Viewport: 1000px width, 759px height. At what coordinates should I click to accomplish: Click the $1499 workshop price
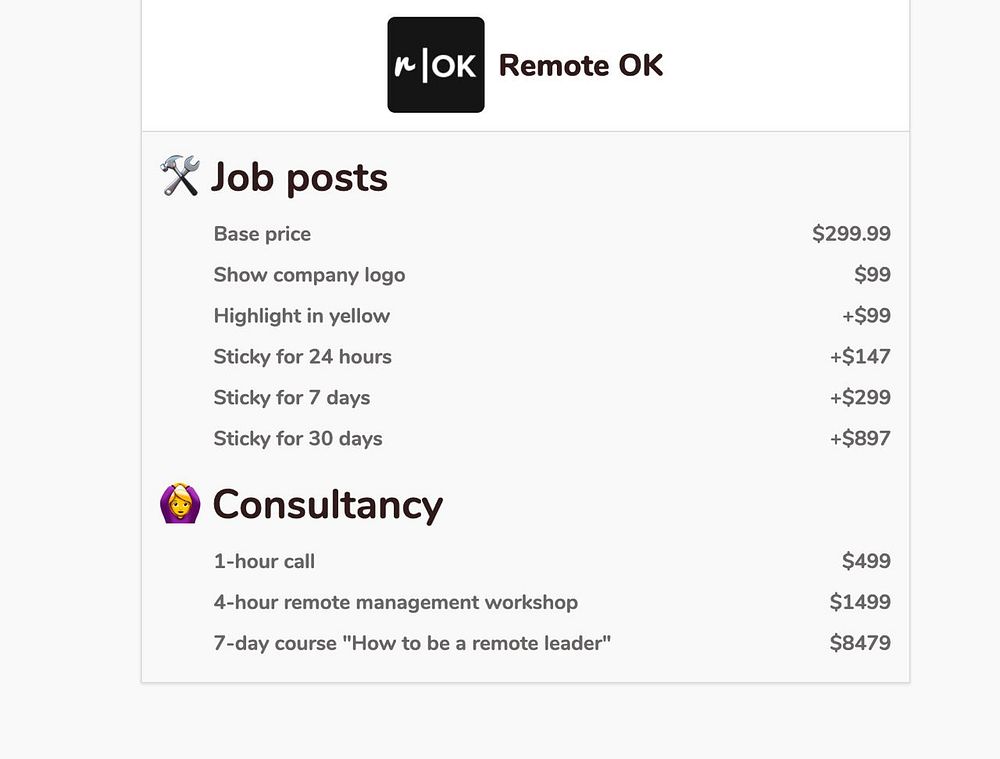[x=860, y=603]
